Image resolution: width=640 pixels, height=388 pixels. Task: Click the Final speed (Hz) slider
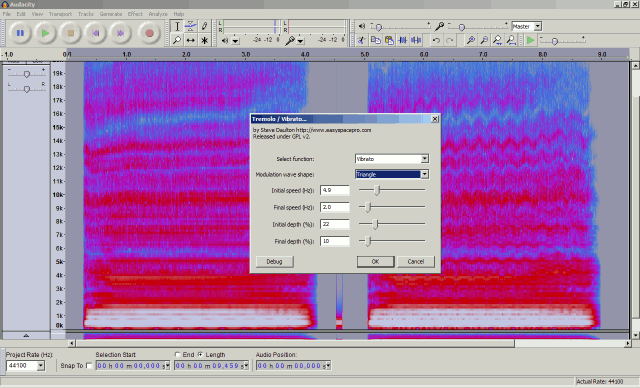pos(392,207)
